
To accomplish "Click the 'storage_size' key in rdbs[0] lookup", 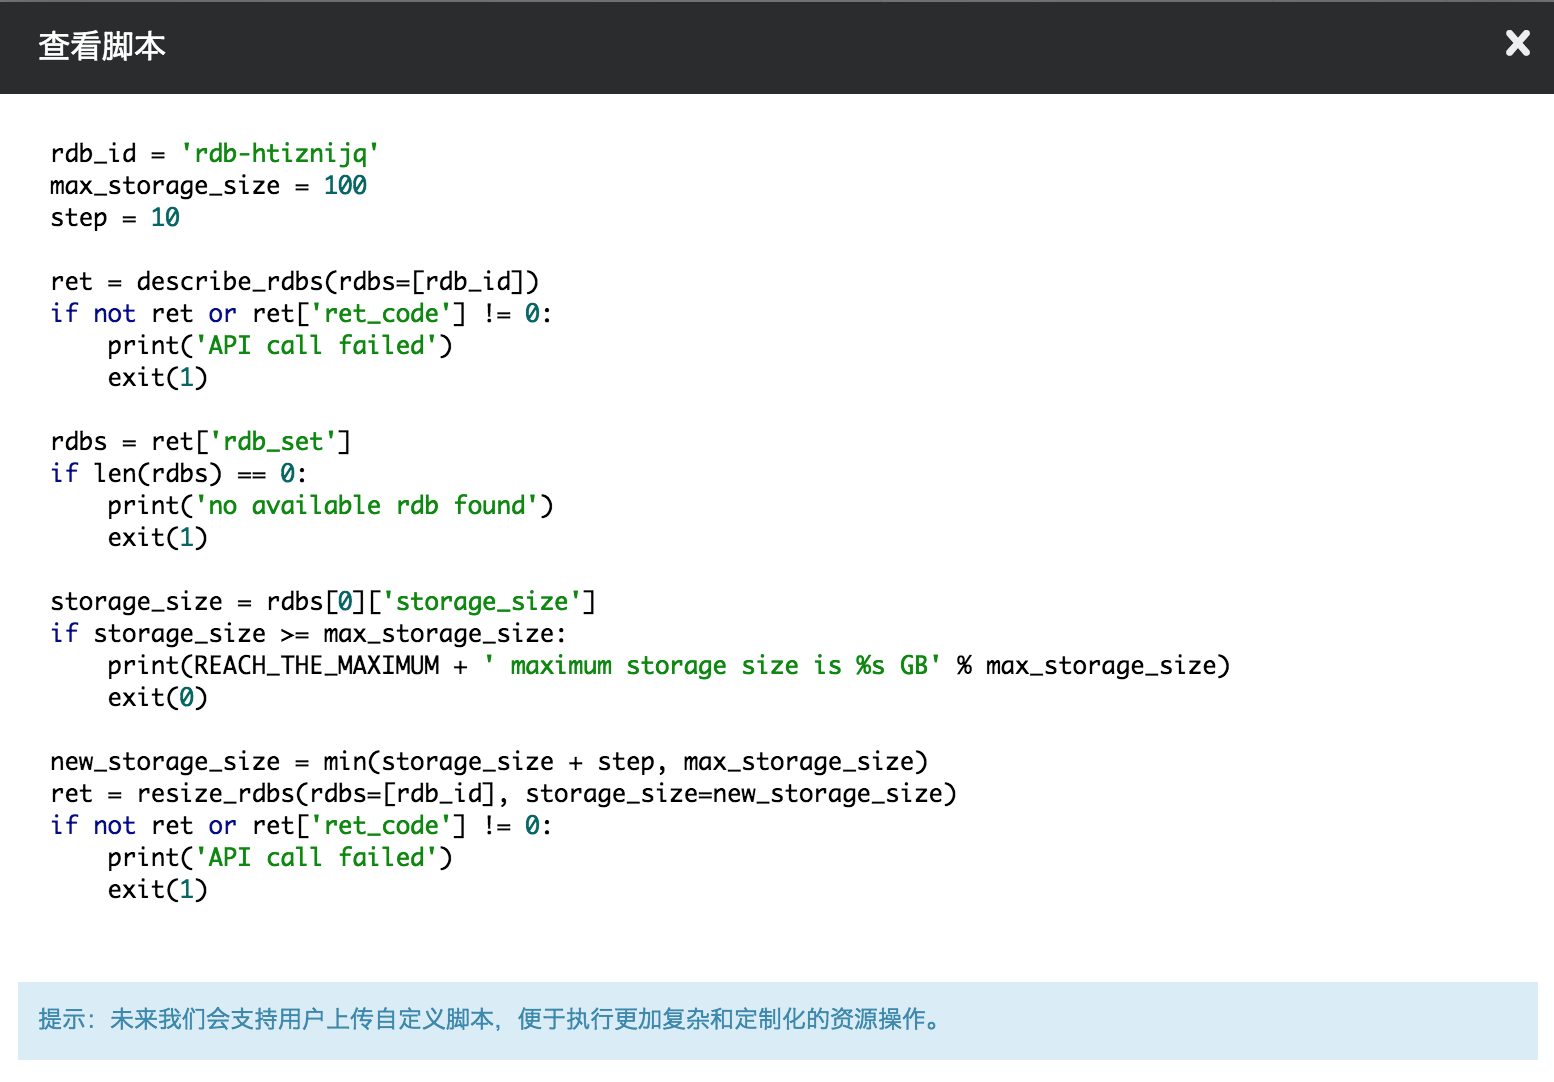I will pos(482,601).
